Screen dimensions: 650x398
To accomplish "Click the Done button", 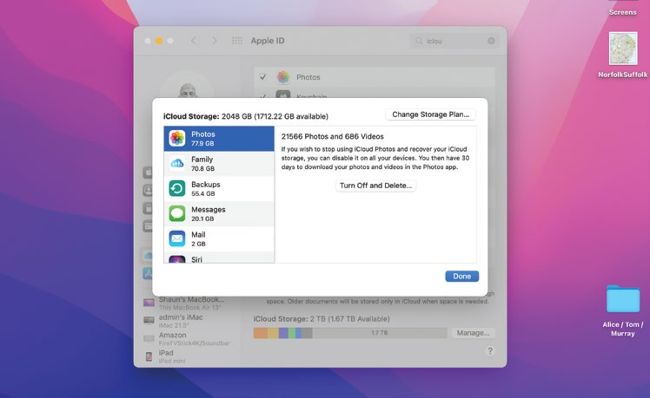I will pos(462,276).
